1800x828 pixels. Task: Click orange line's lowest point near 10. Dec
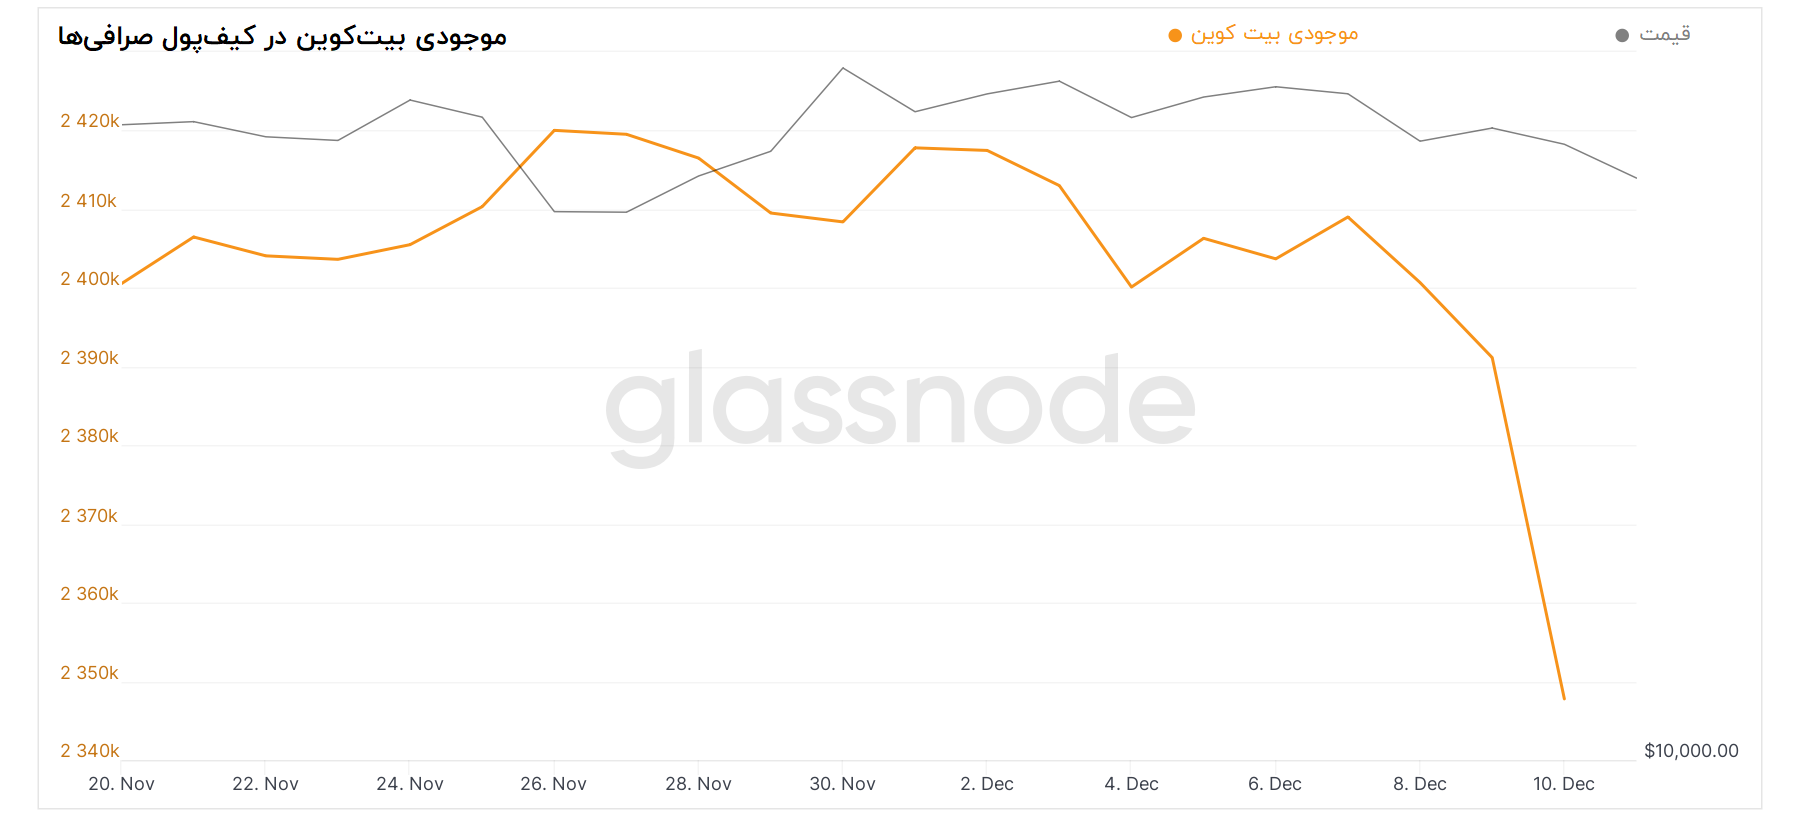(x=1564, y=699)
